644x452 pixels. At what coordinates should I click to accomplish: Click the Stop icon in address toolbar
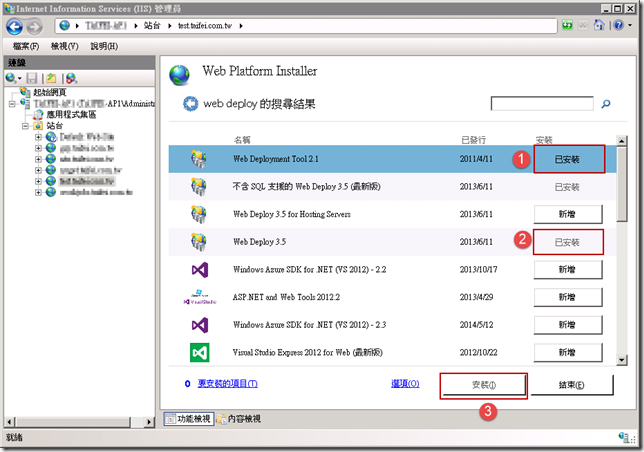click(583, 25)
